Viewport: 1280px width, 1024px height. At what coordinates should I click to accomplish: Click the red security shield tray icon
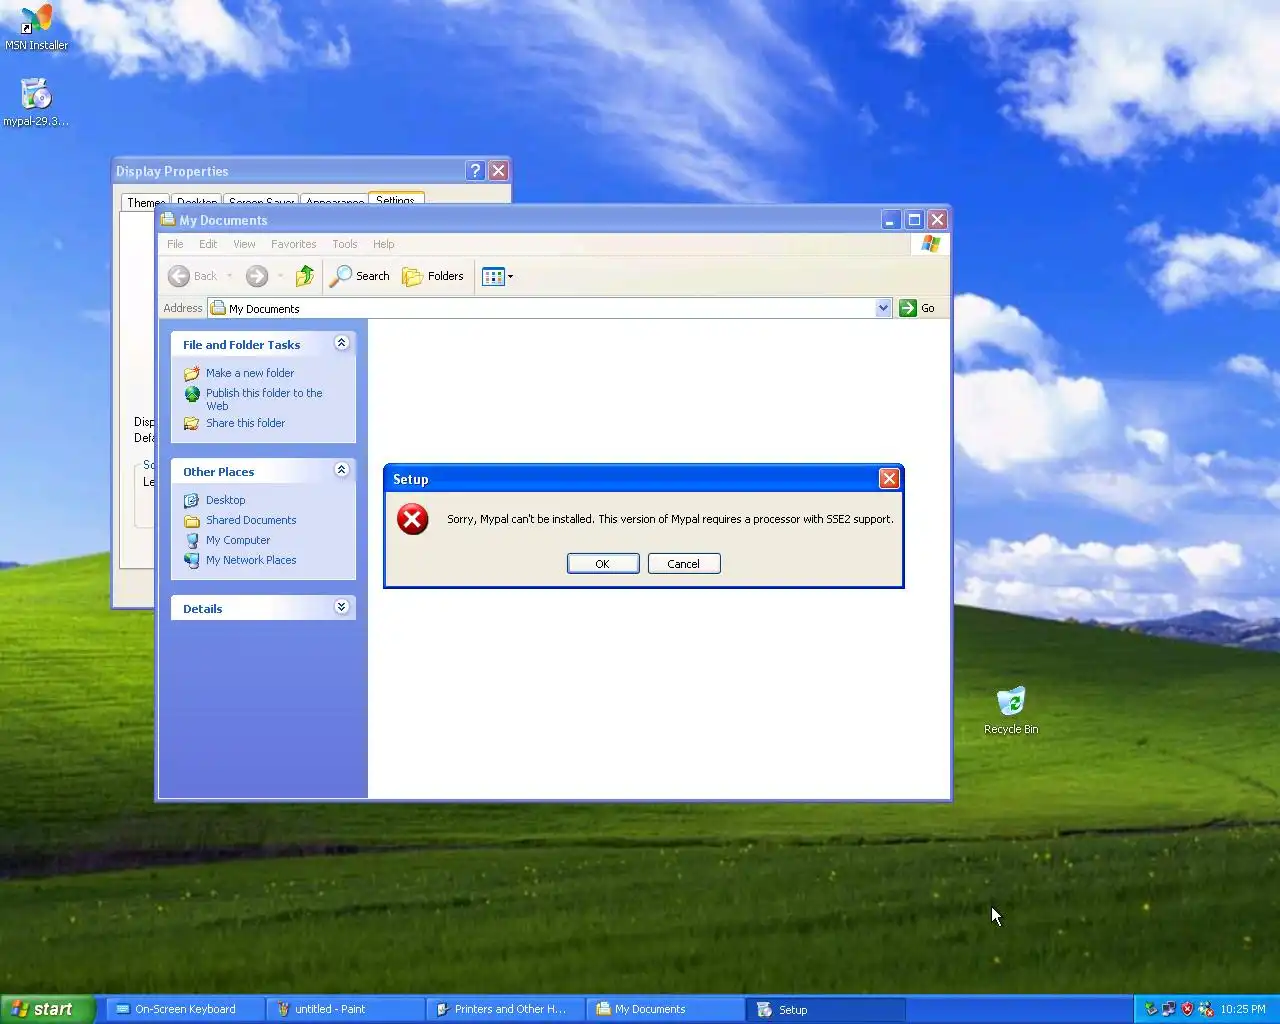[1187, 1009]
